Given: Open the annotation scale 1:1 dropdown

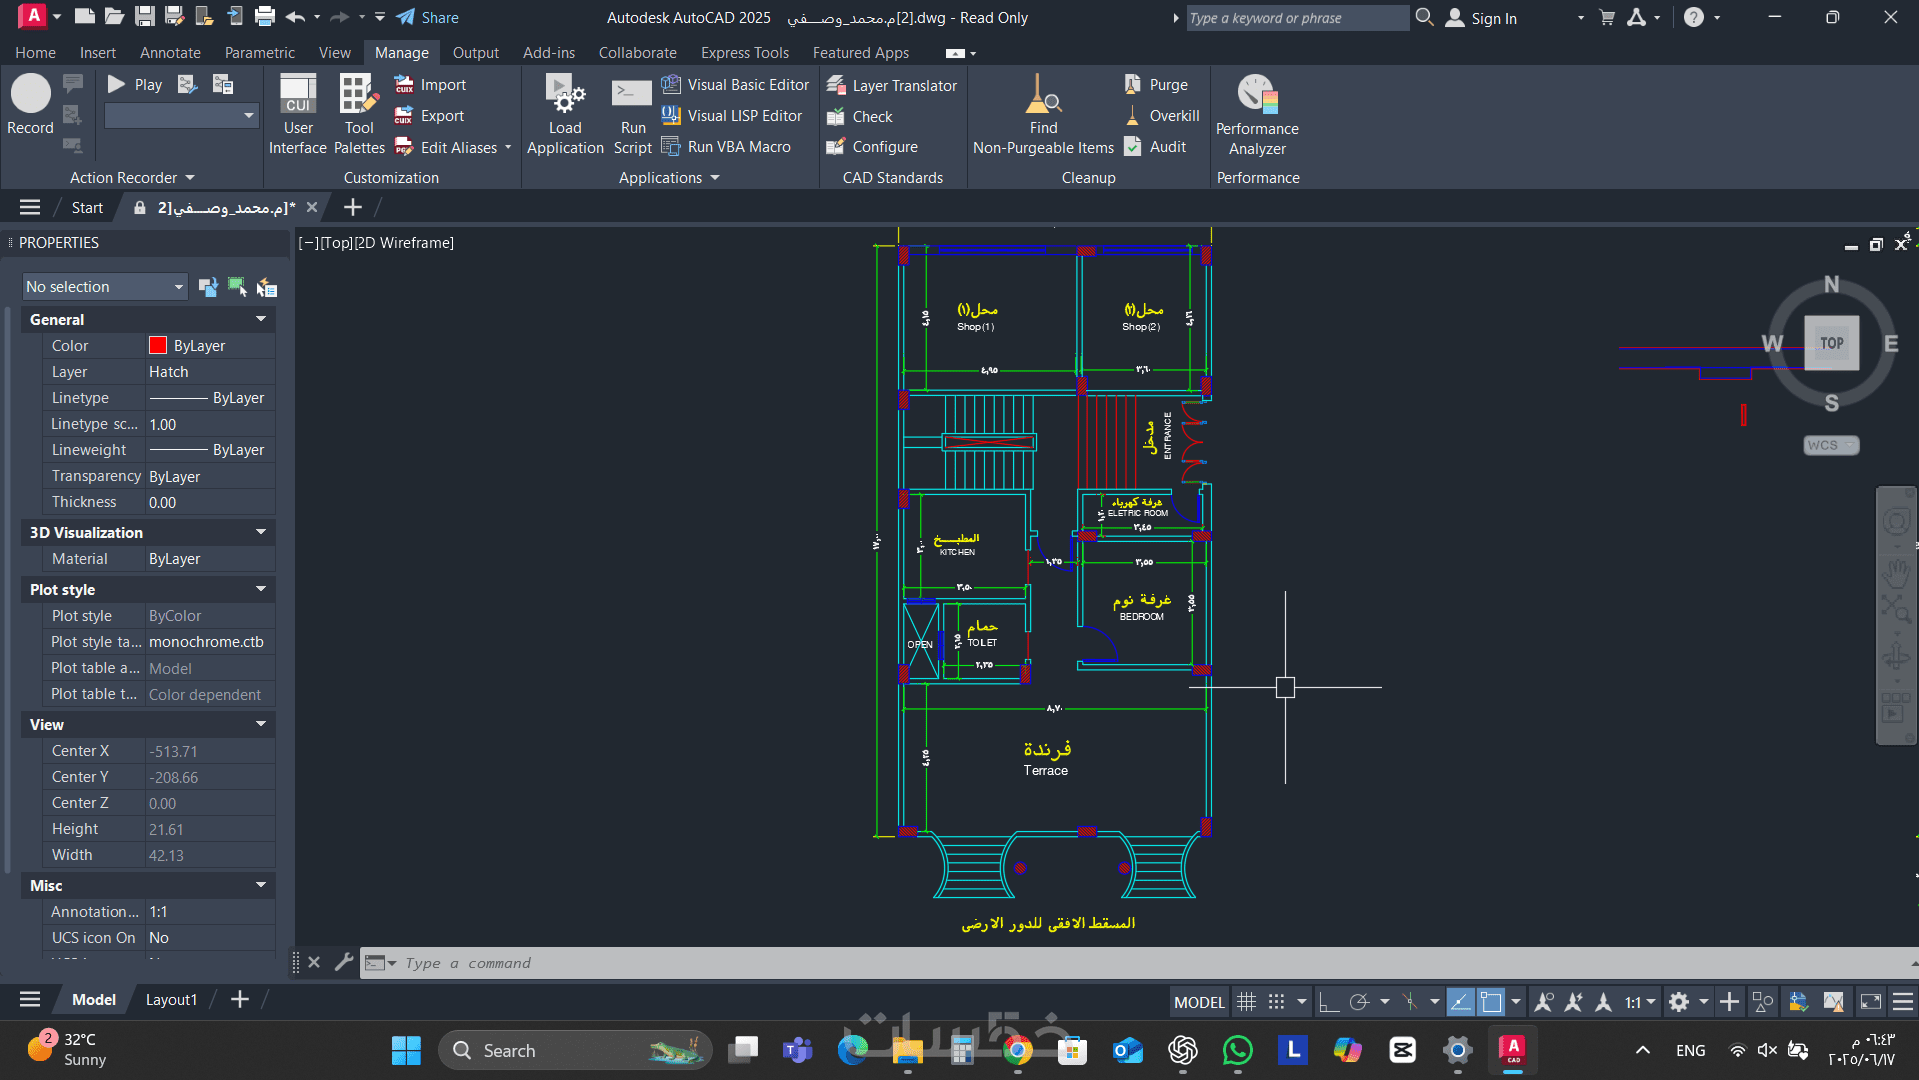Looking at the screenshot, I should [1640, 1001].
